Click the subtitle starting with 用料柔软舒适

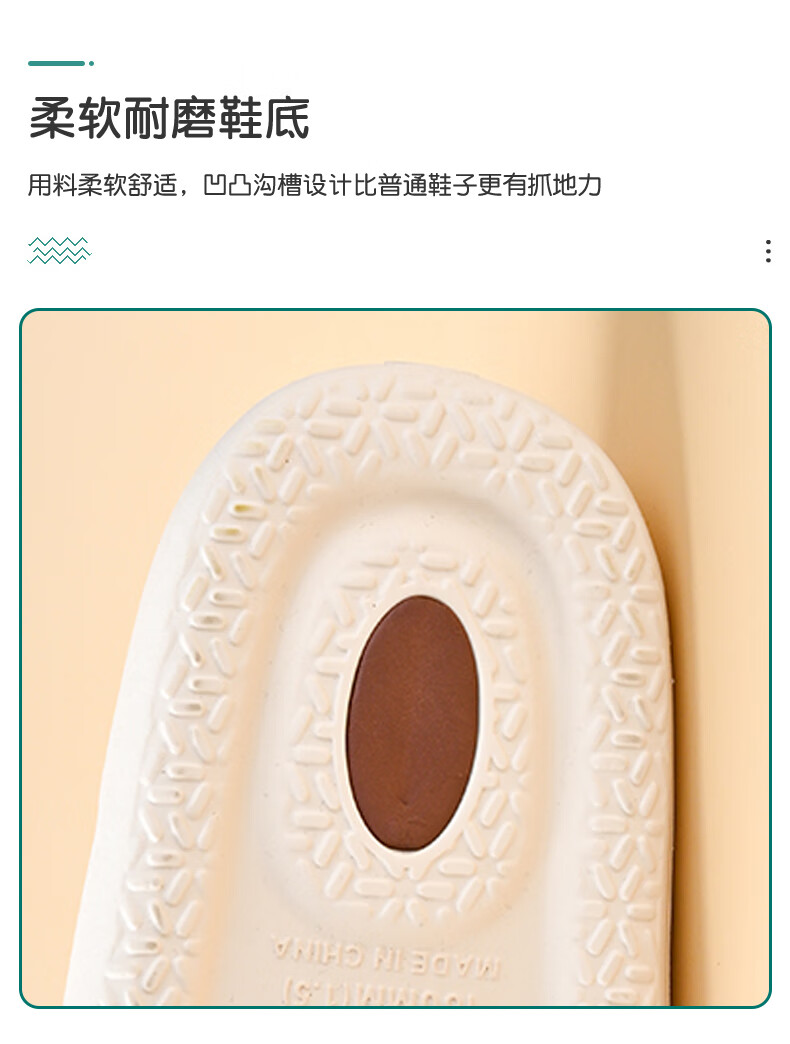[314, 184]
